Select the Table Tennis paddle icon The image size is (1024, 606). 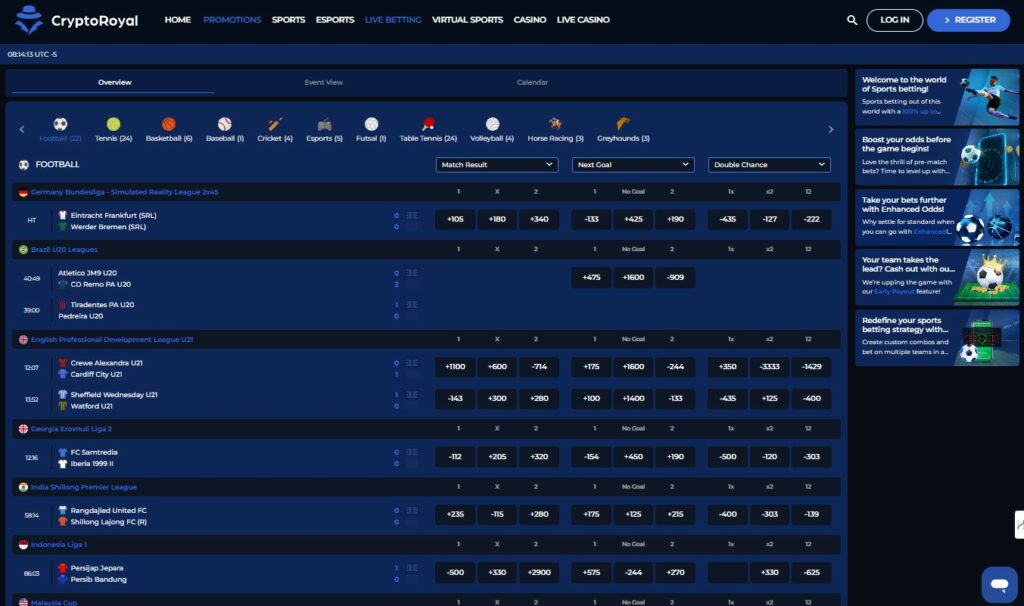pyautogui.click(x=428, y=124)
